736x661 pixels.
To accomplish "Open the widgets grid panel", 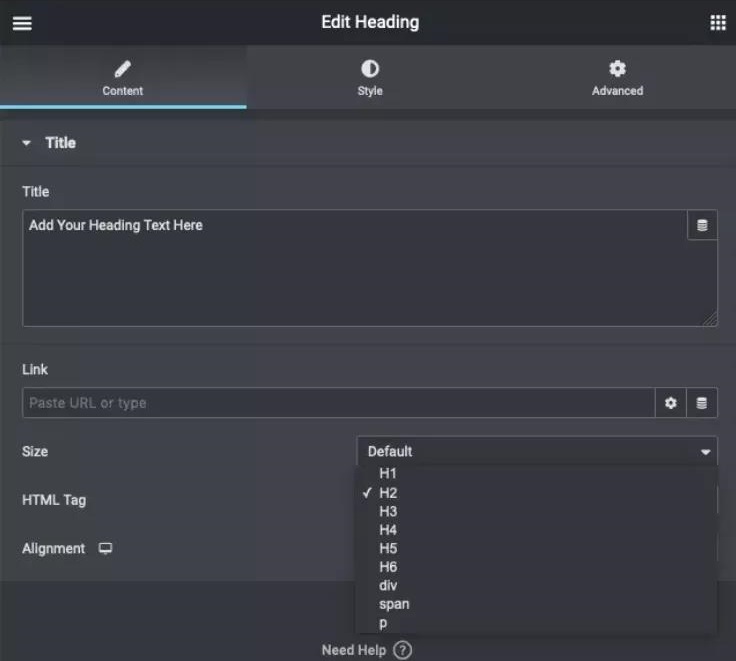I will pyautogui.click(x=717, y=22).
